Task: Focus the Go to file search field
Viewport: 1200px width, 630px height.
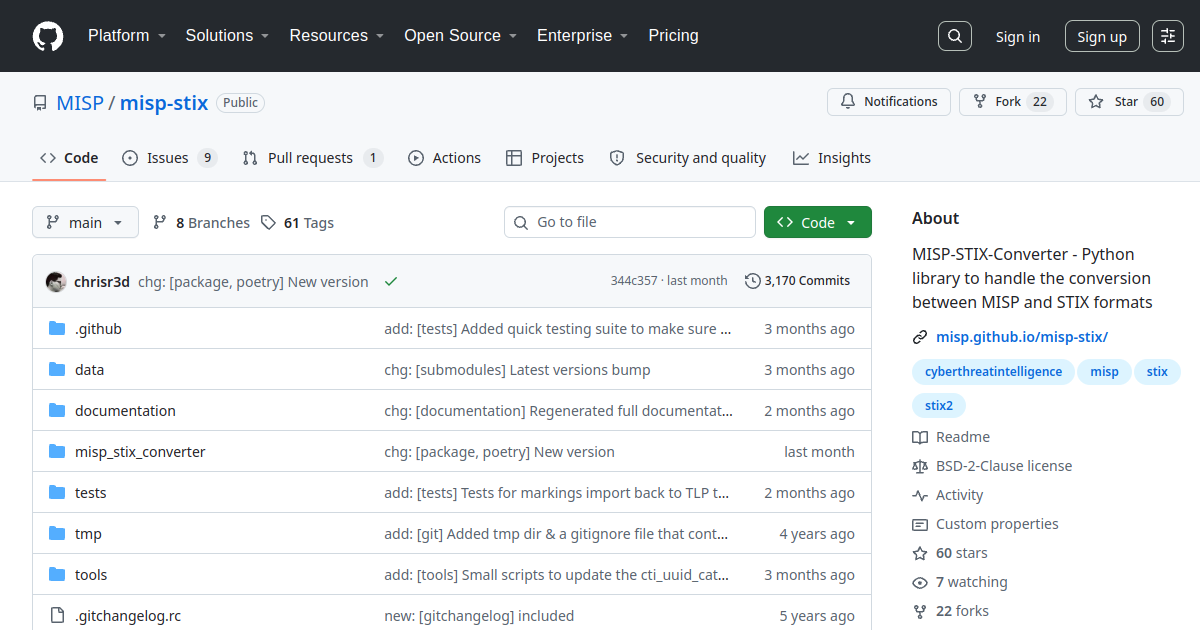Action: [x=630, y=222]
